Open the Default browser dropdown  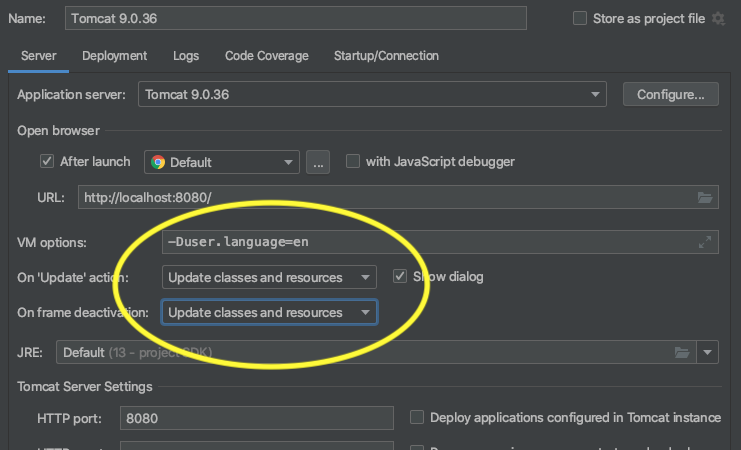(x=222, y=162)
